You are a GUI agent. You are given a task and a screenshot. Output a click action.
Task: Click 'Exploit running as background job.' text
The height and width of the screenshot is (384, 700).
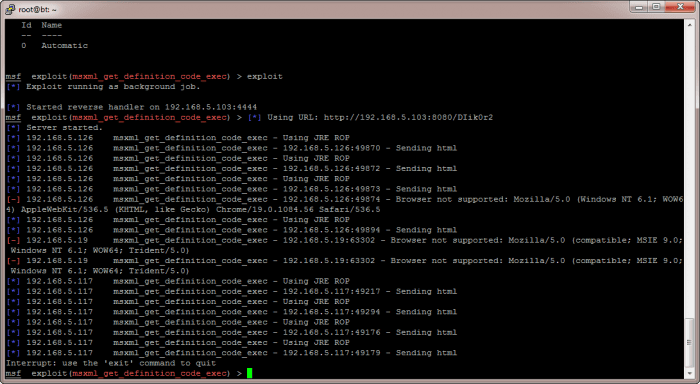tap(113, 87)
